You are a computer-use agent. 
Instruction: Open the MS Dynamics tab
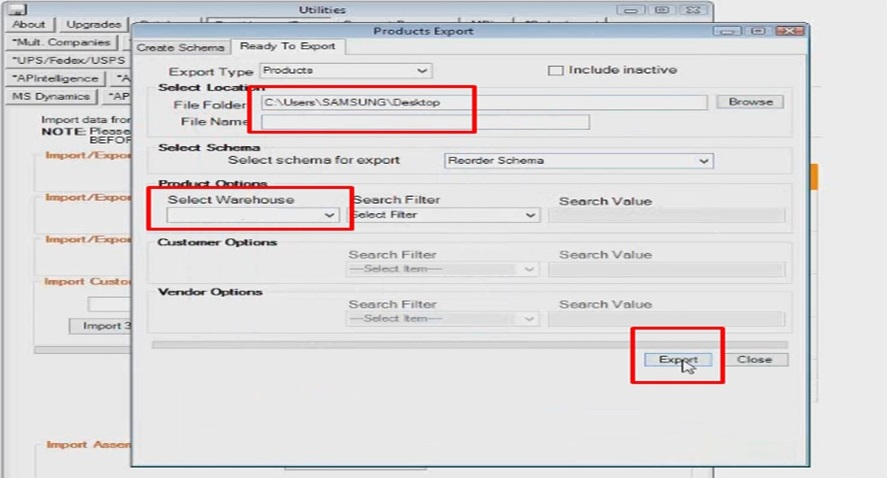point(51,96)
